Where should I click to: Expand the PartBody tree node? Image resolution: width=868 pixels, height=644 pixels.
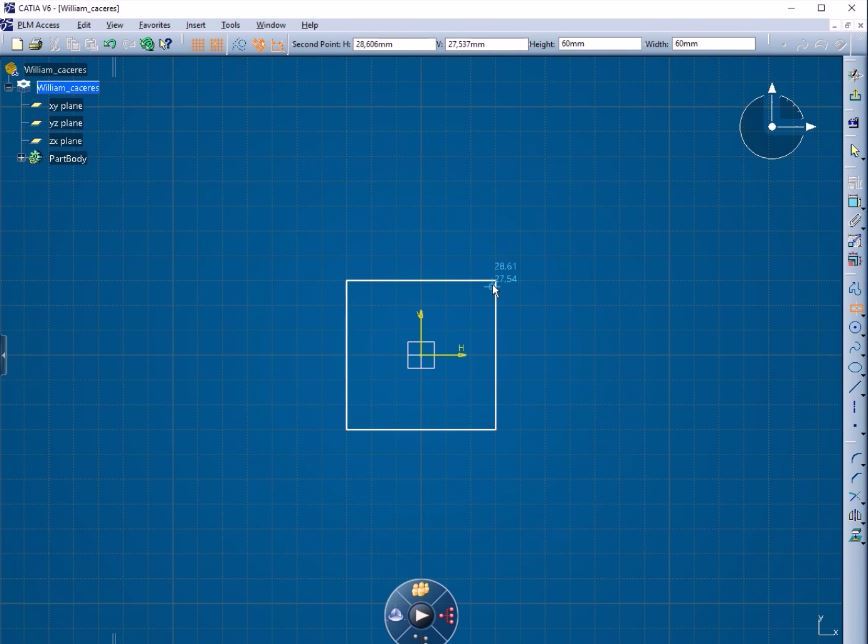(21, 158)
